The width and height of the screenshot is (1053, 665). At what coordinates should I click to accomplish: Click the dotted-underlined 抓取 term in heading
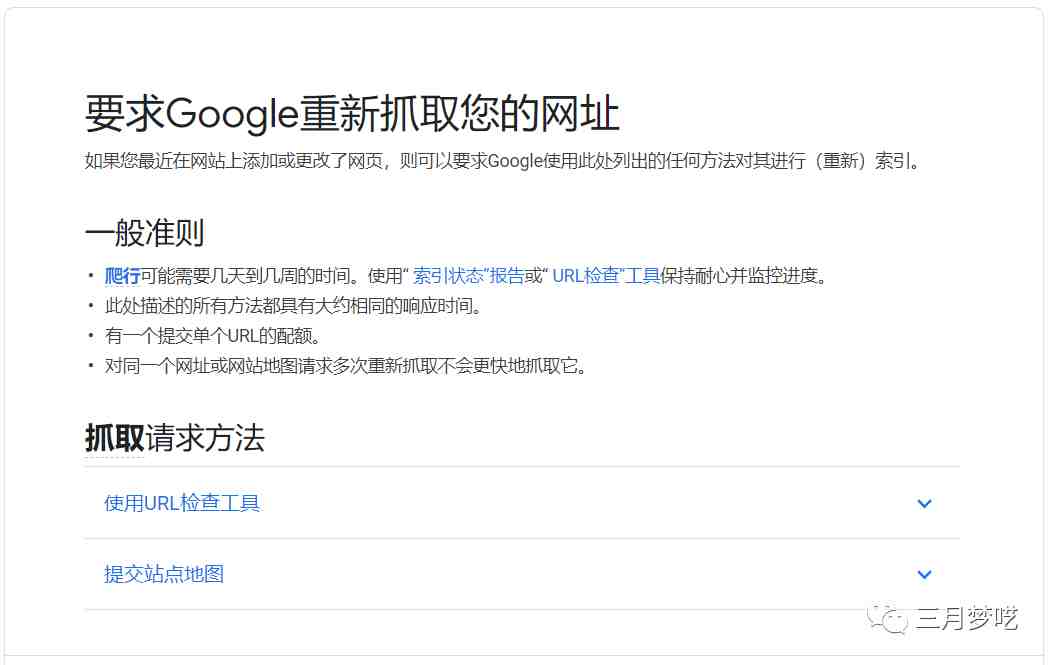pyautogui.click(x=114, y=438)
